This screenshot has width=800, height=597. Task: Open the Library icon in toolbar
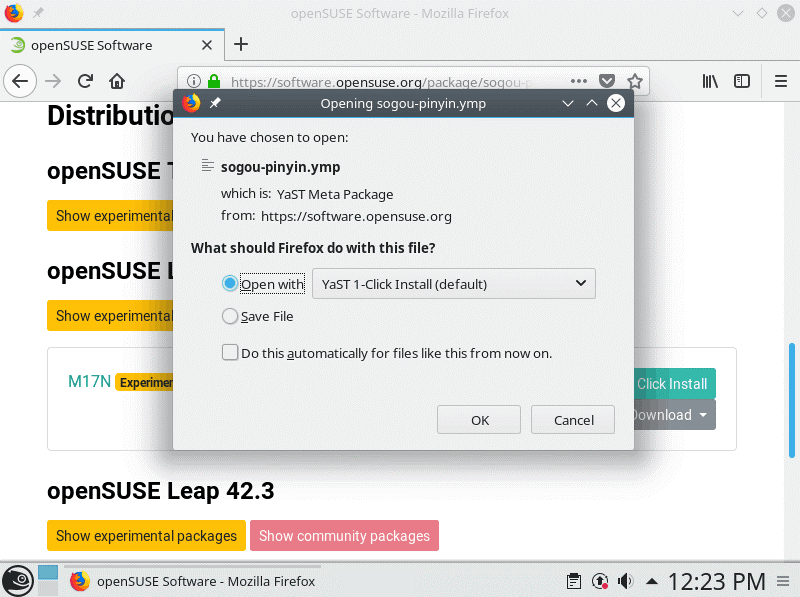pyautogui.click(x=710, y=81)
